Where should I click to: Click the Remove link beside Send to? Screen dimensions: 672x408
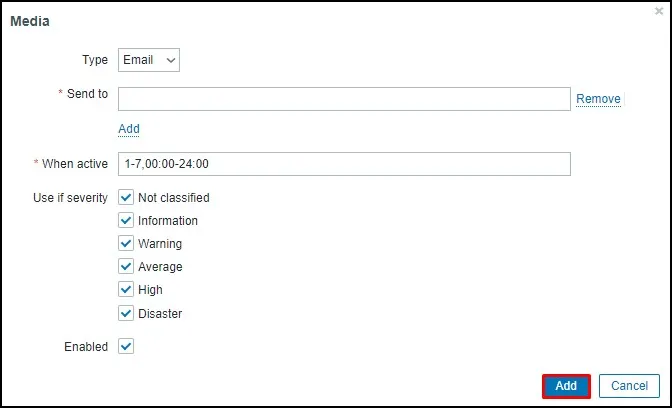[x=598, y=99]
